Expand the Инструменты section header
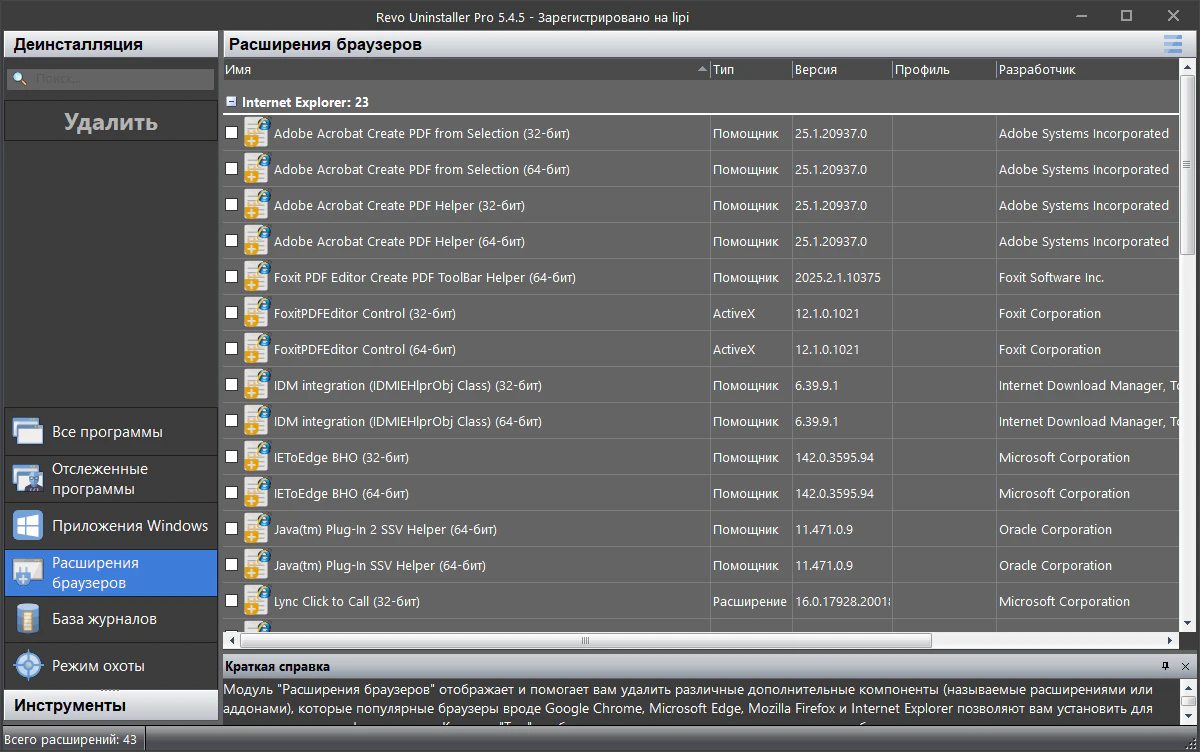Screen dimensions: 1200x752 tap(110, 705)
